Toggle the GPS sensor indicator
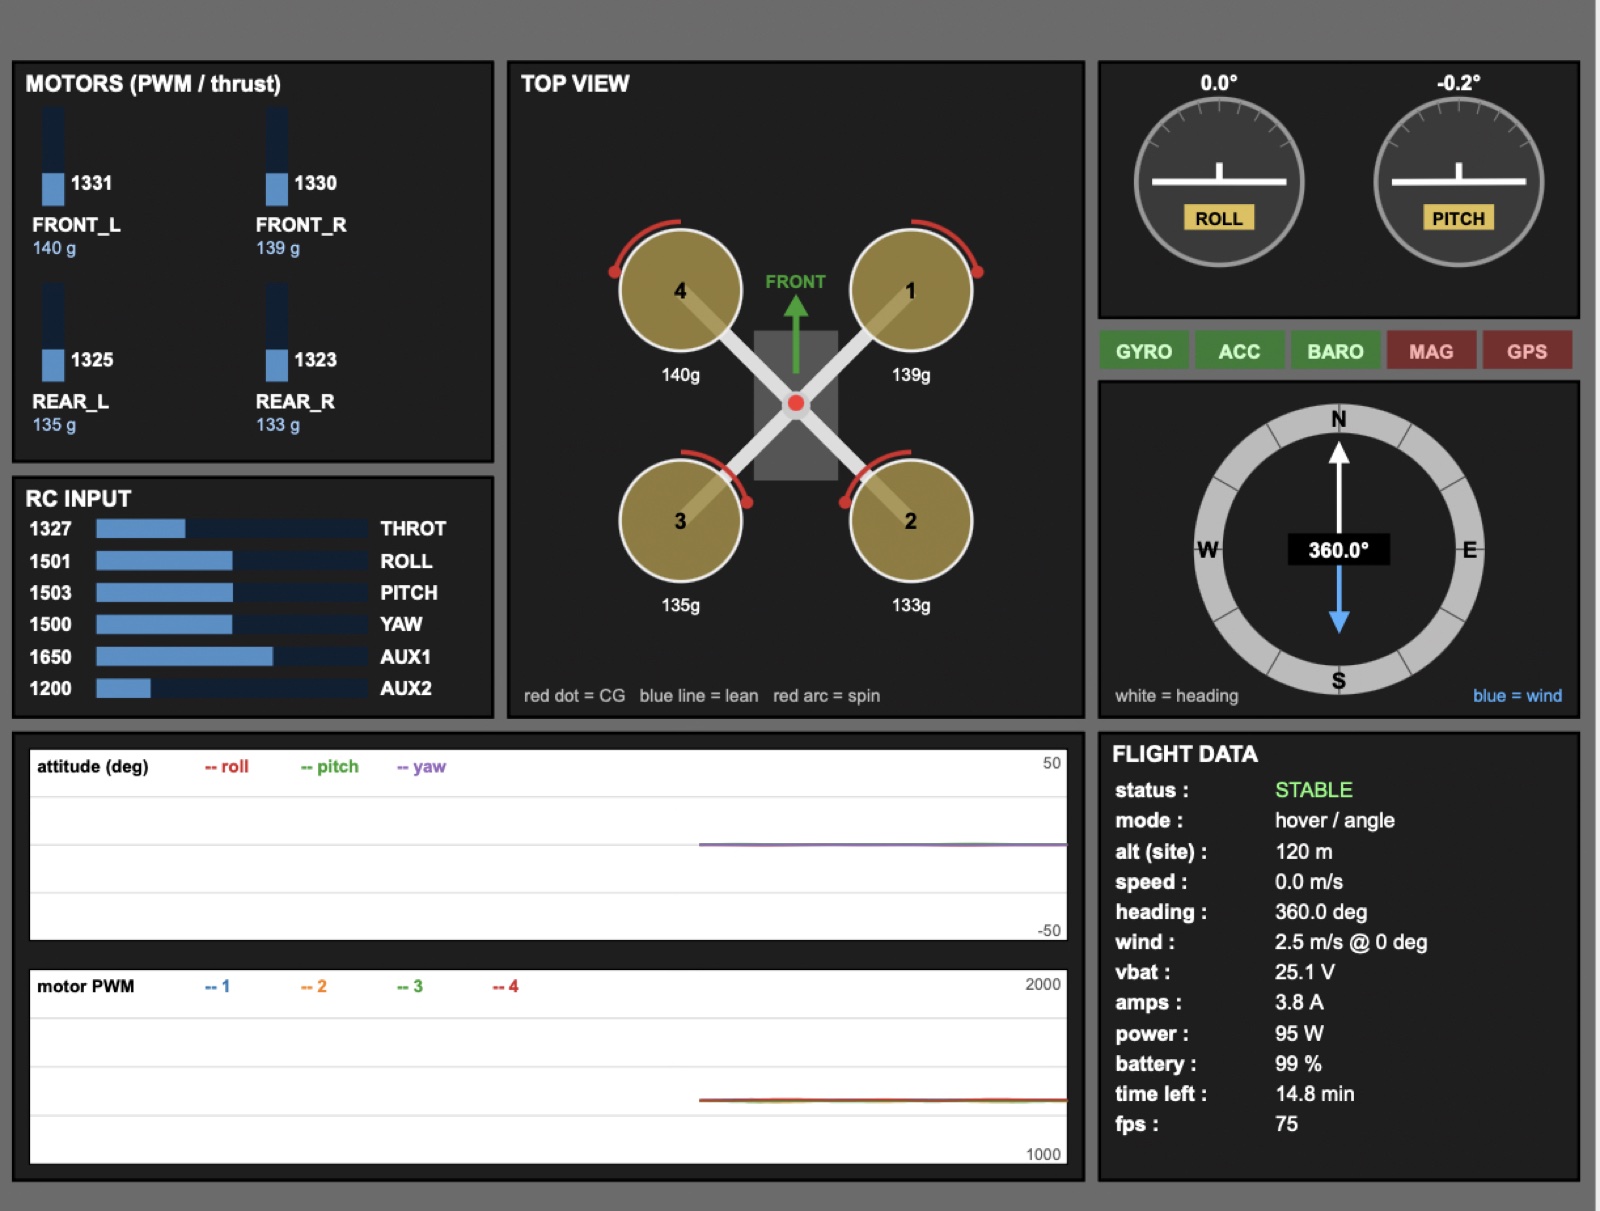Viewport: 1600px width, 1211px height. point(1527,351)
